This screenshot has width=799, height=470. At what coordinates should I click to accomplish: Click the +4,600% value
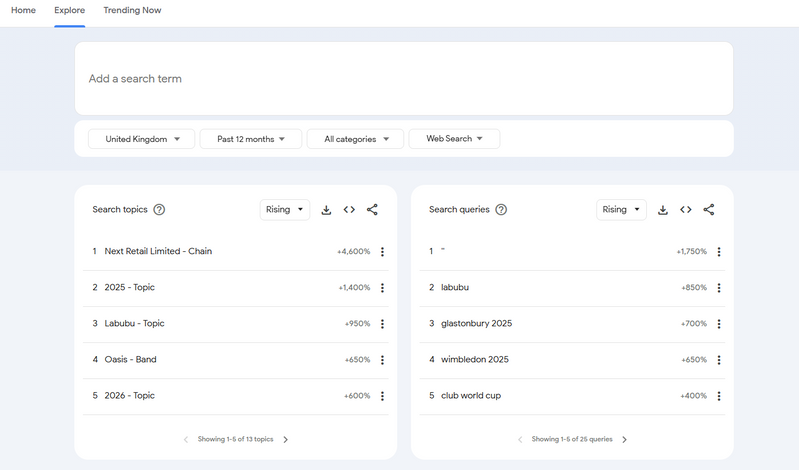pyautogui.click(x=354, y=252)
